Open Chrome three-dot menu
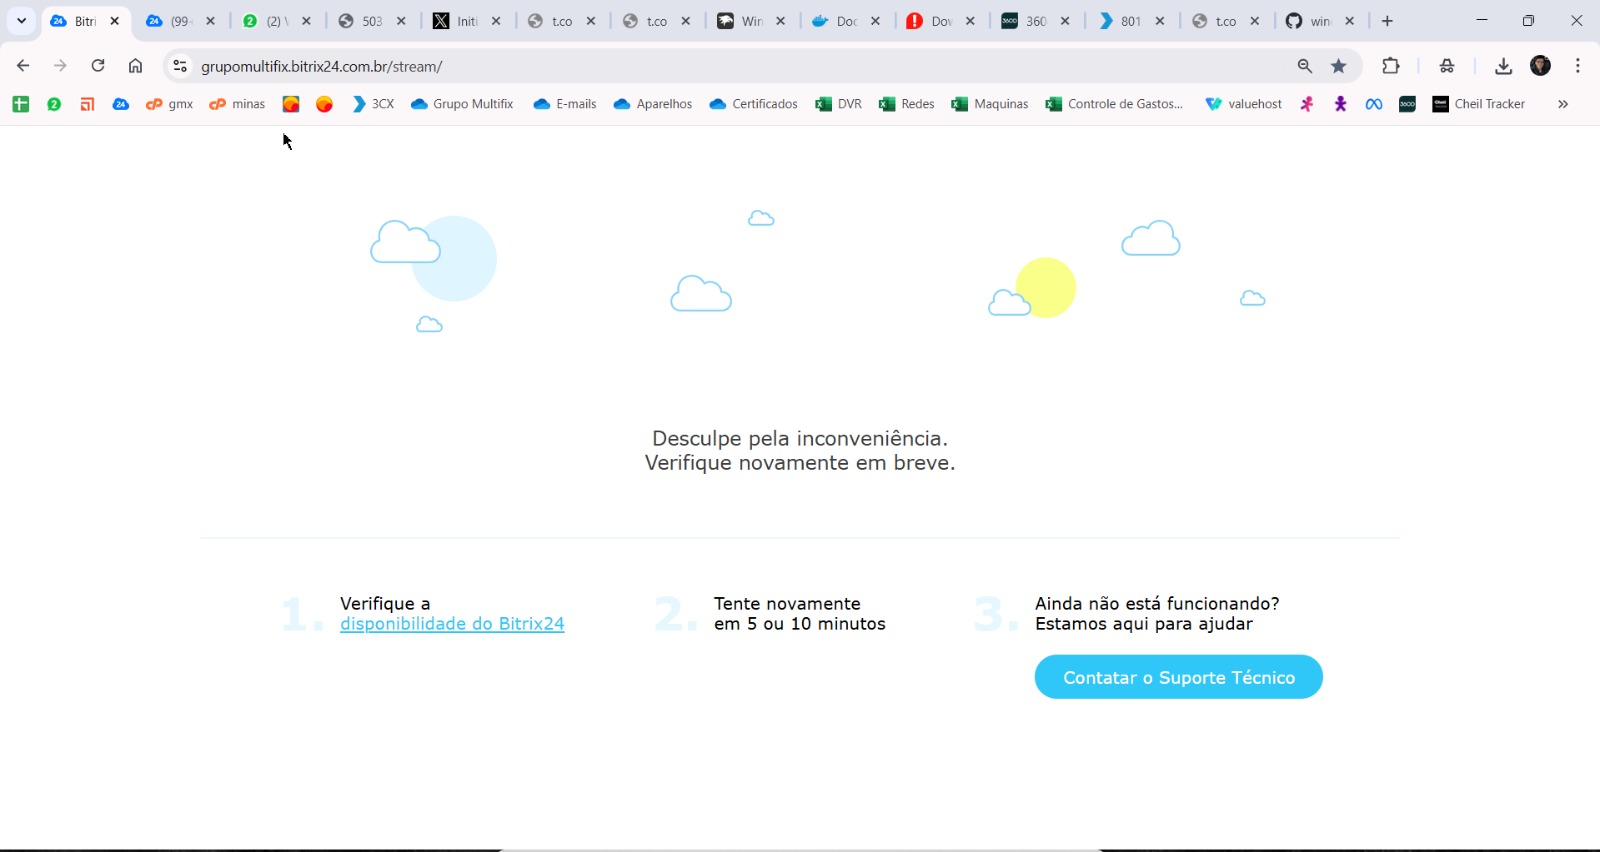The height and width of the screenshot is (852, 1600). tap(1578, 66)
